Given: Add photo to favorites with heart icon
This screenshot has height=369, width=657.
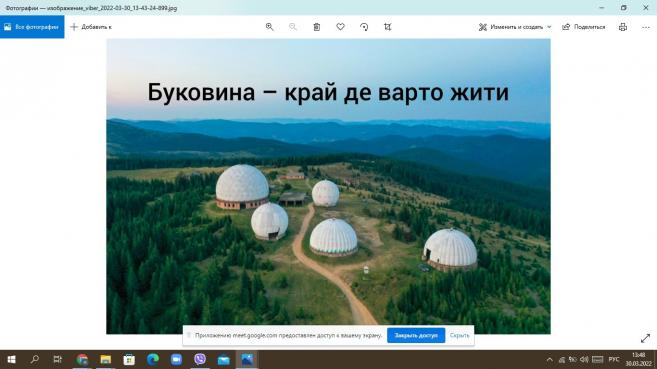Looking at the screenshot, I should [340, 27].
